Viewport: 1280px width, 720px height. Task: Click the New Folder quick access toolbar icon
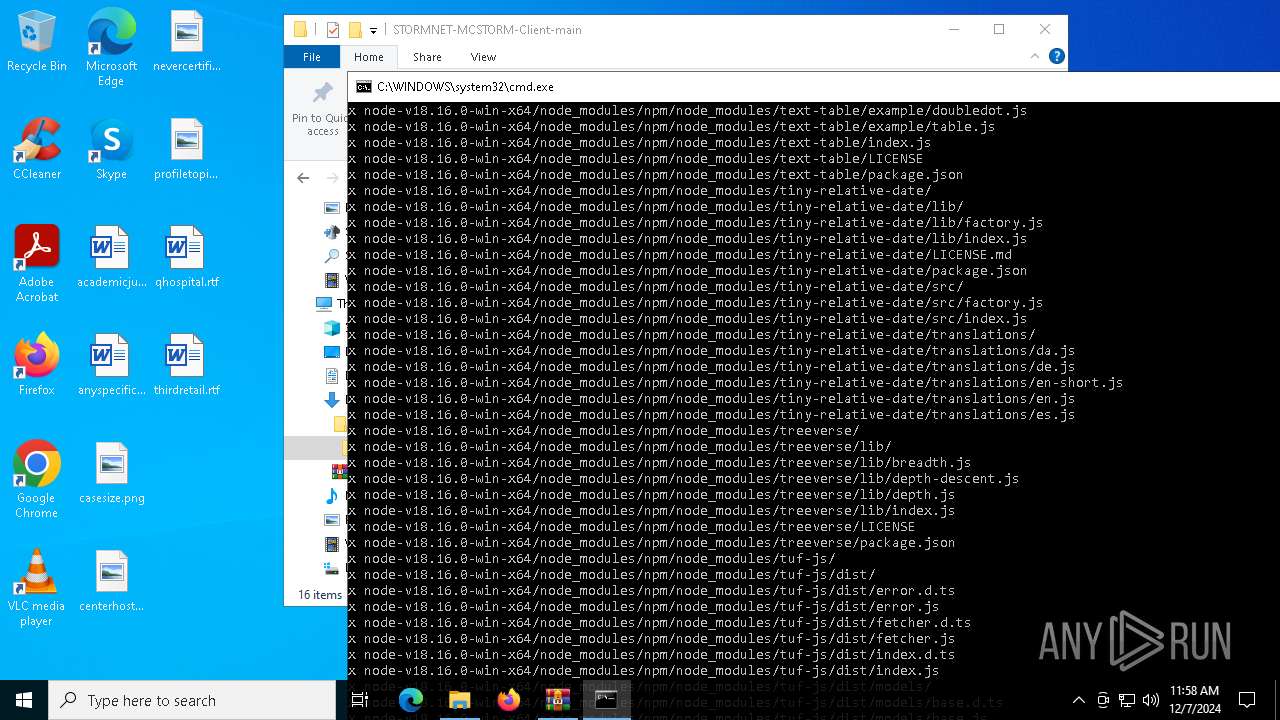pos(354,30)
